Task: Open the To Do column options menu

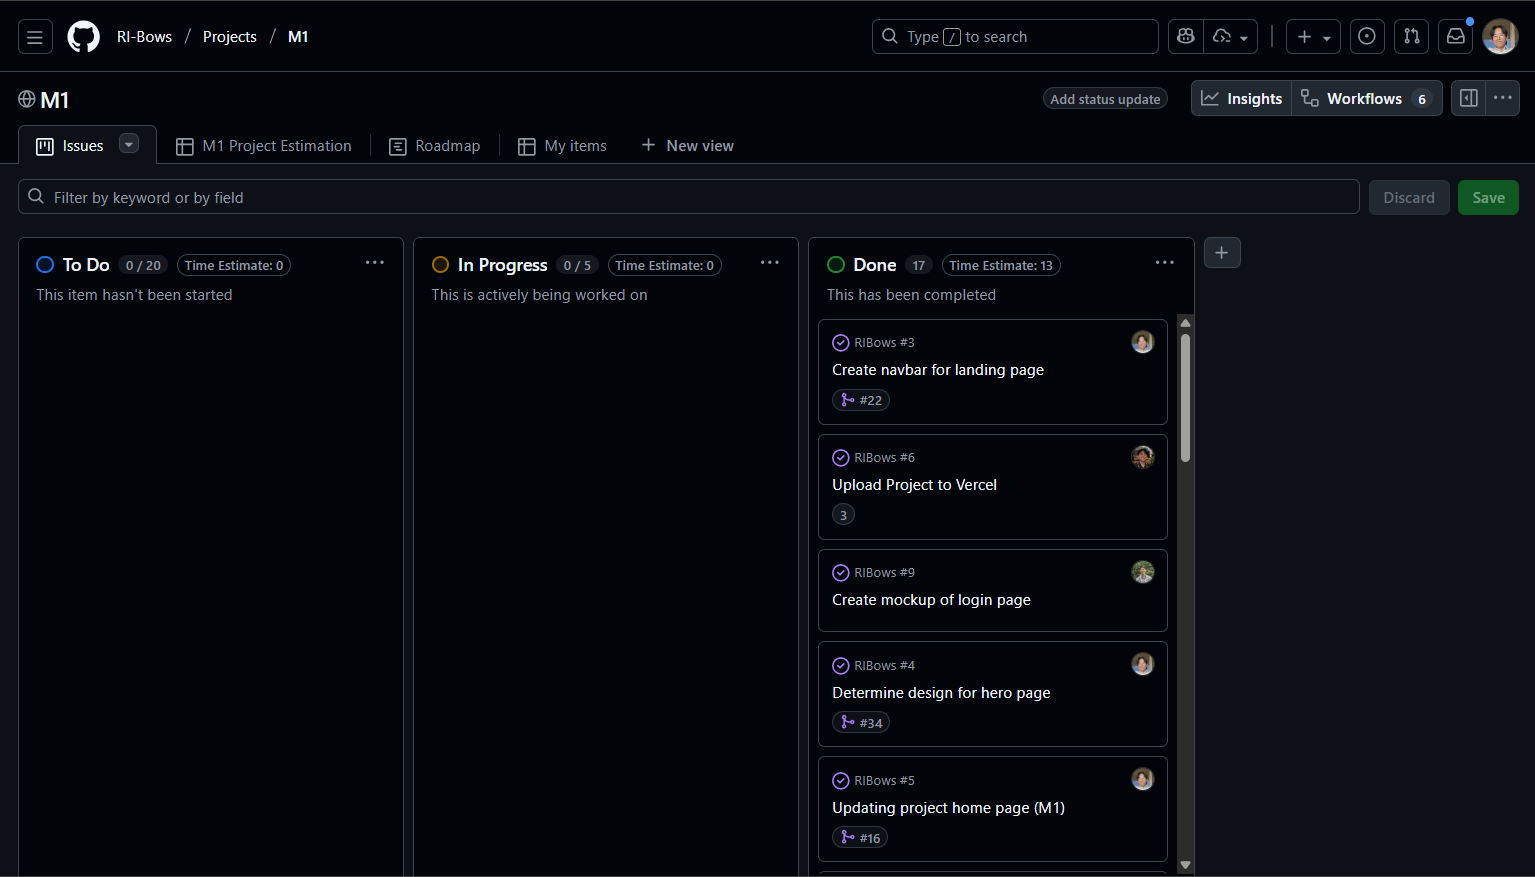Action: click(375, 263)
